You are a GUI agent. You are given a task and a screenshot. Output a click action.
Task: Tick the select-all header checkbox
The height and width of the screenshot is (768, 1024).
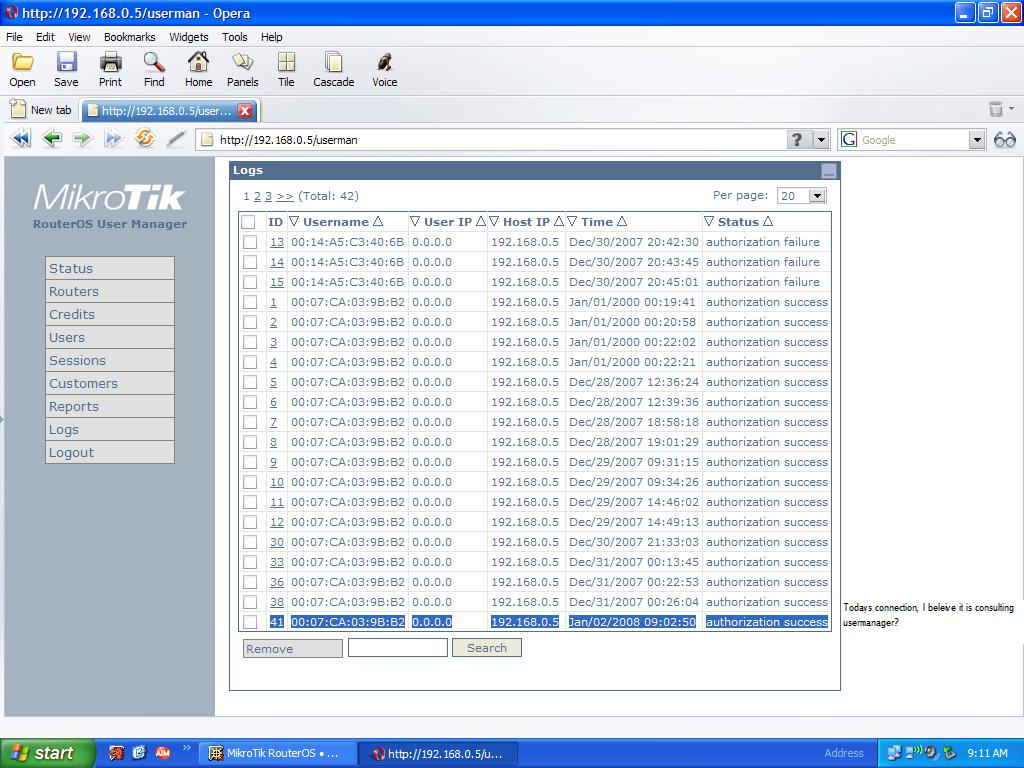click(248, 222)
